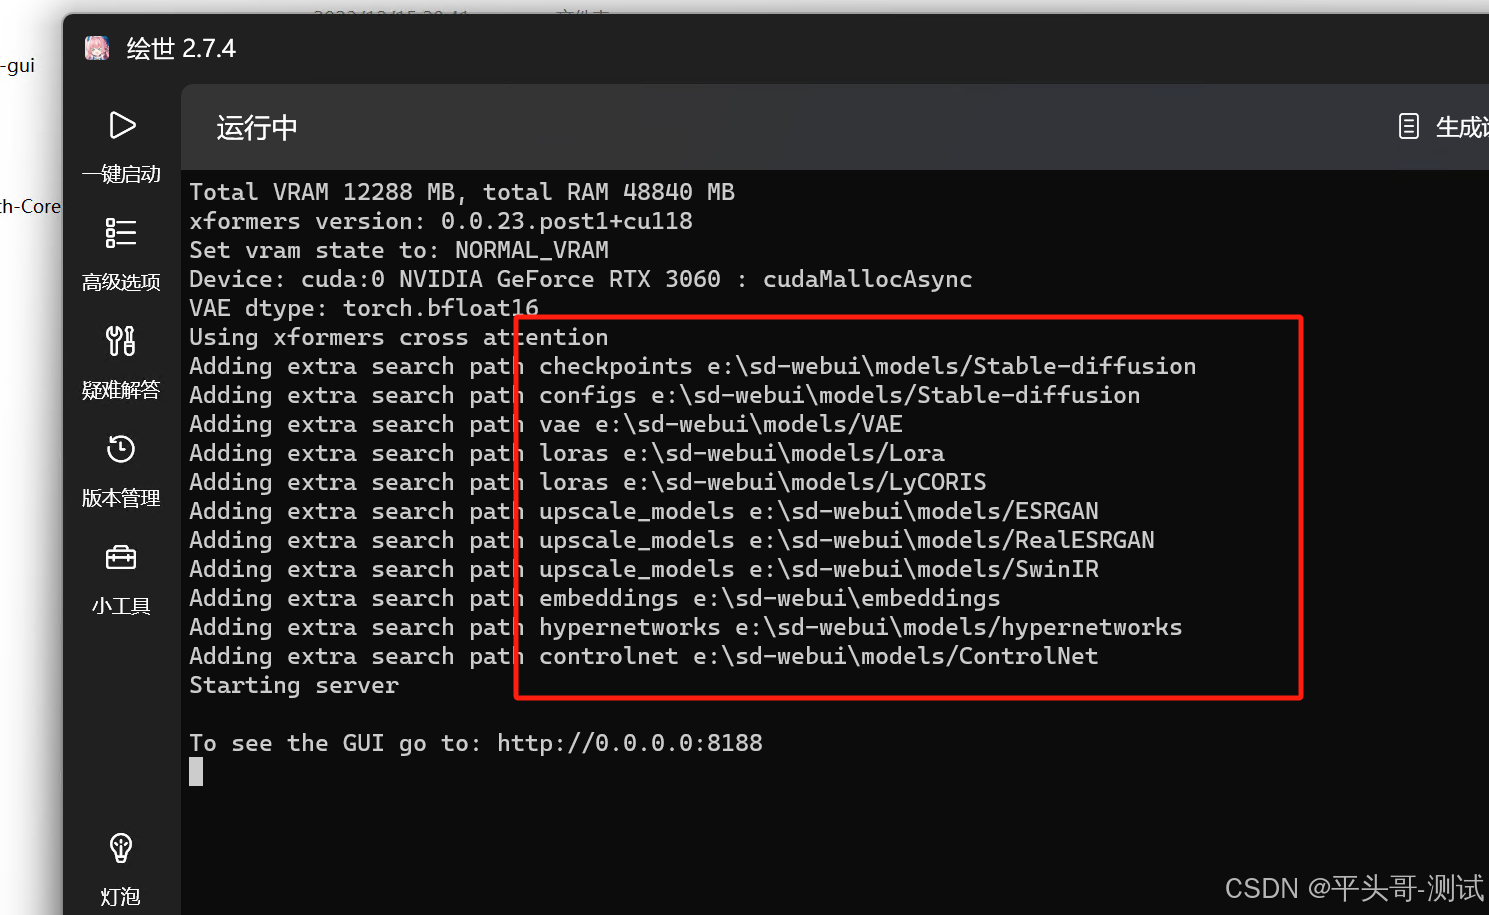Image resolution: width=1489 pixels, height=915 pixels.
Task: Click the loras models/Lora path line
Action: (567, 453)
